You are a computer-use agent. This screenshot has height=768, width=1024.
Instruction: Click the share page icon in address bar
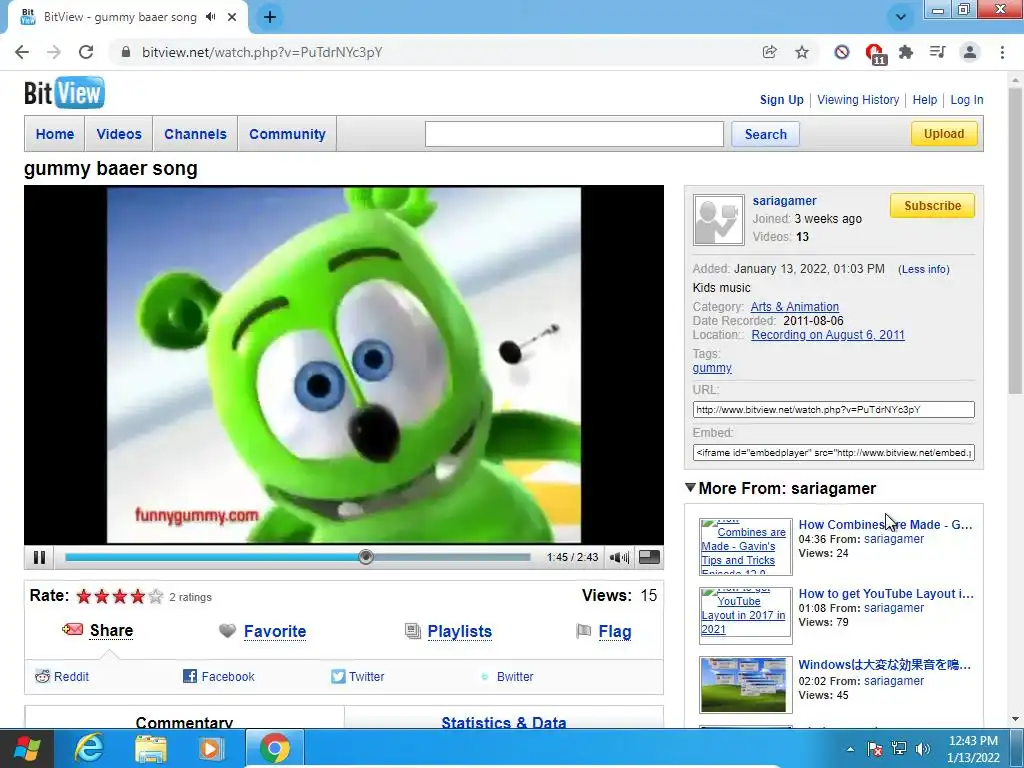click(769, 52)
